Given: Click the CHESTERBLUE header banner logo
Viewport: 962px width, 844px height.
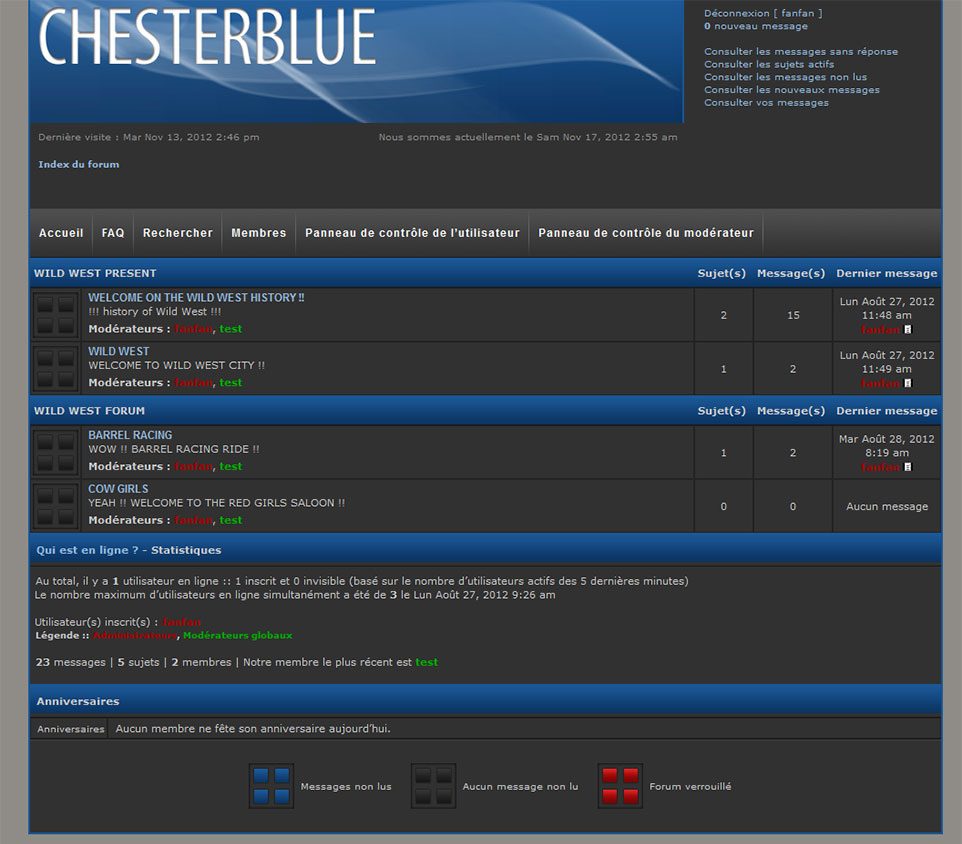Looking at the screenshot, I should (x=207, y=40).
